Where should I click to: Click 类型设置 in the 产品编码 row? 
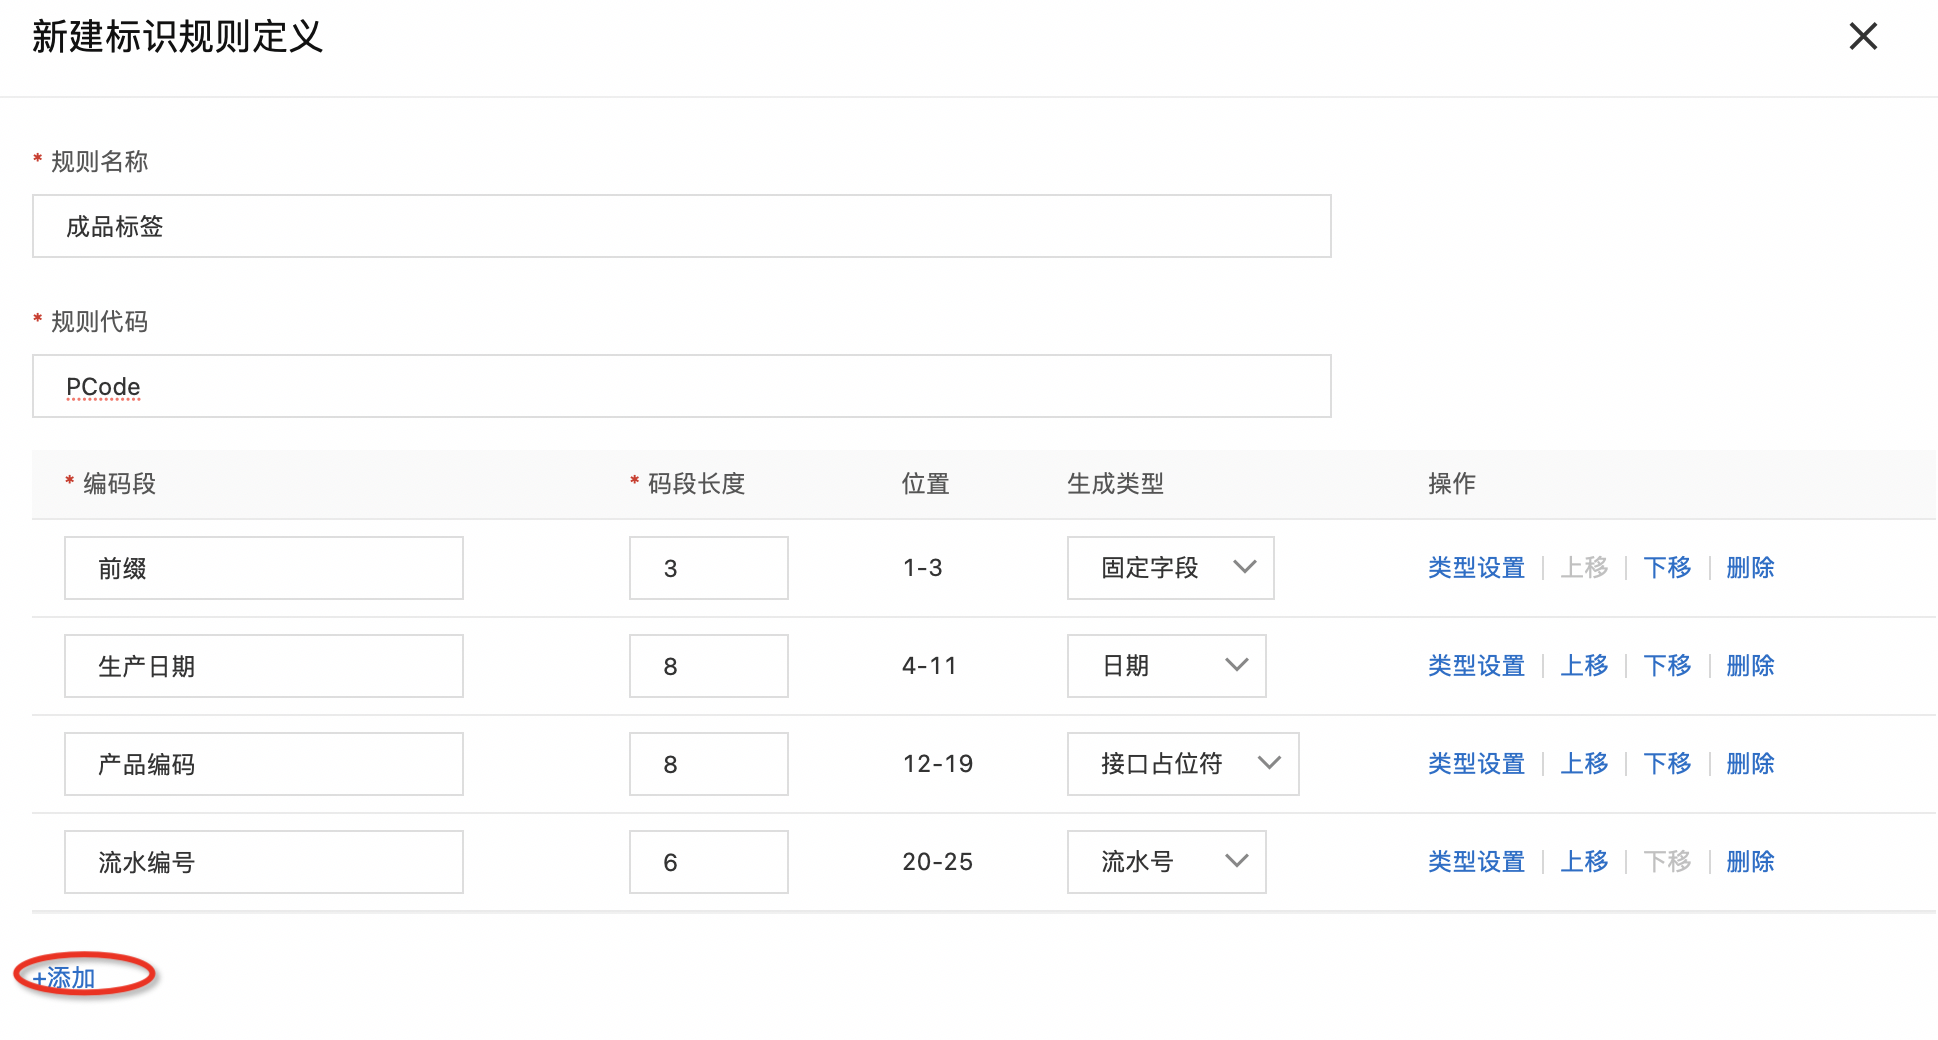coord(1476,764)
